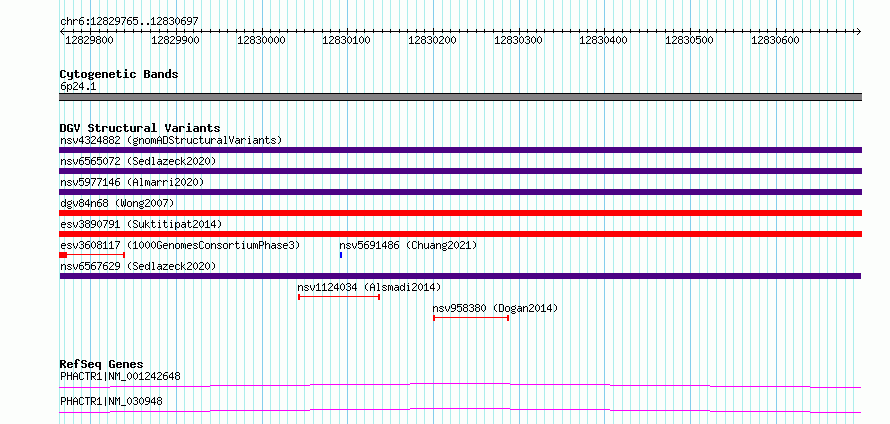Click the 12830400 ruler position label

603,40
